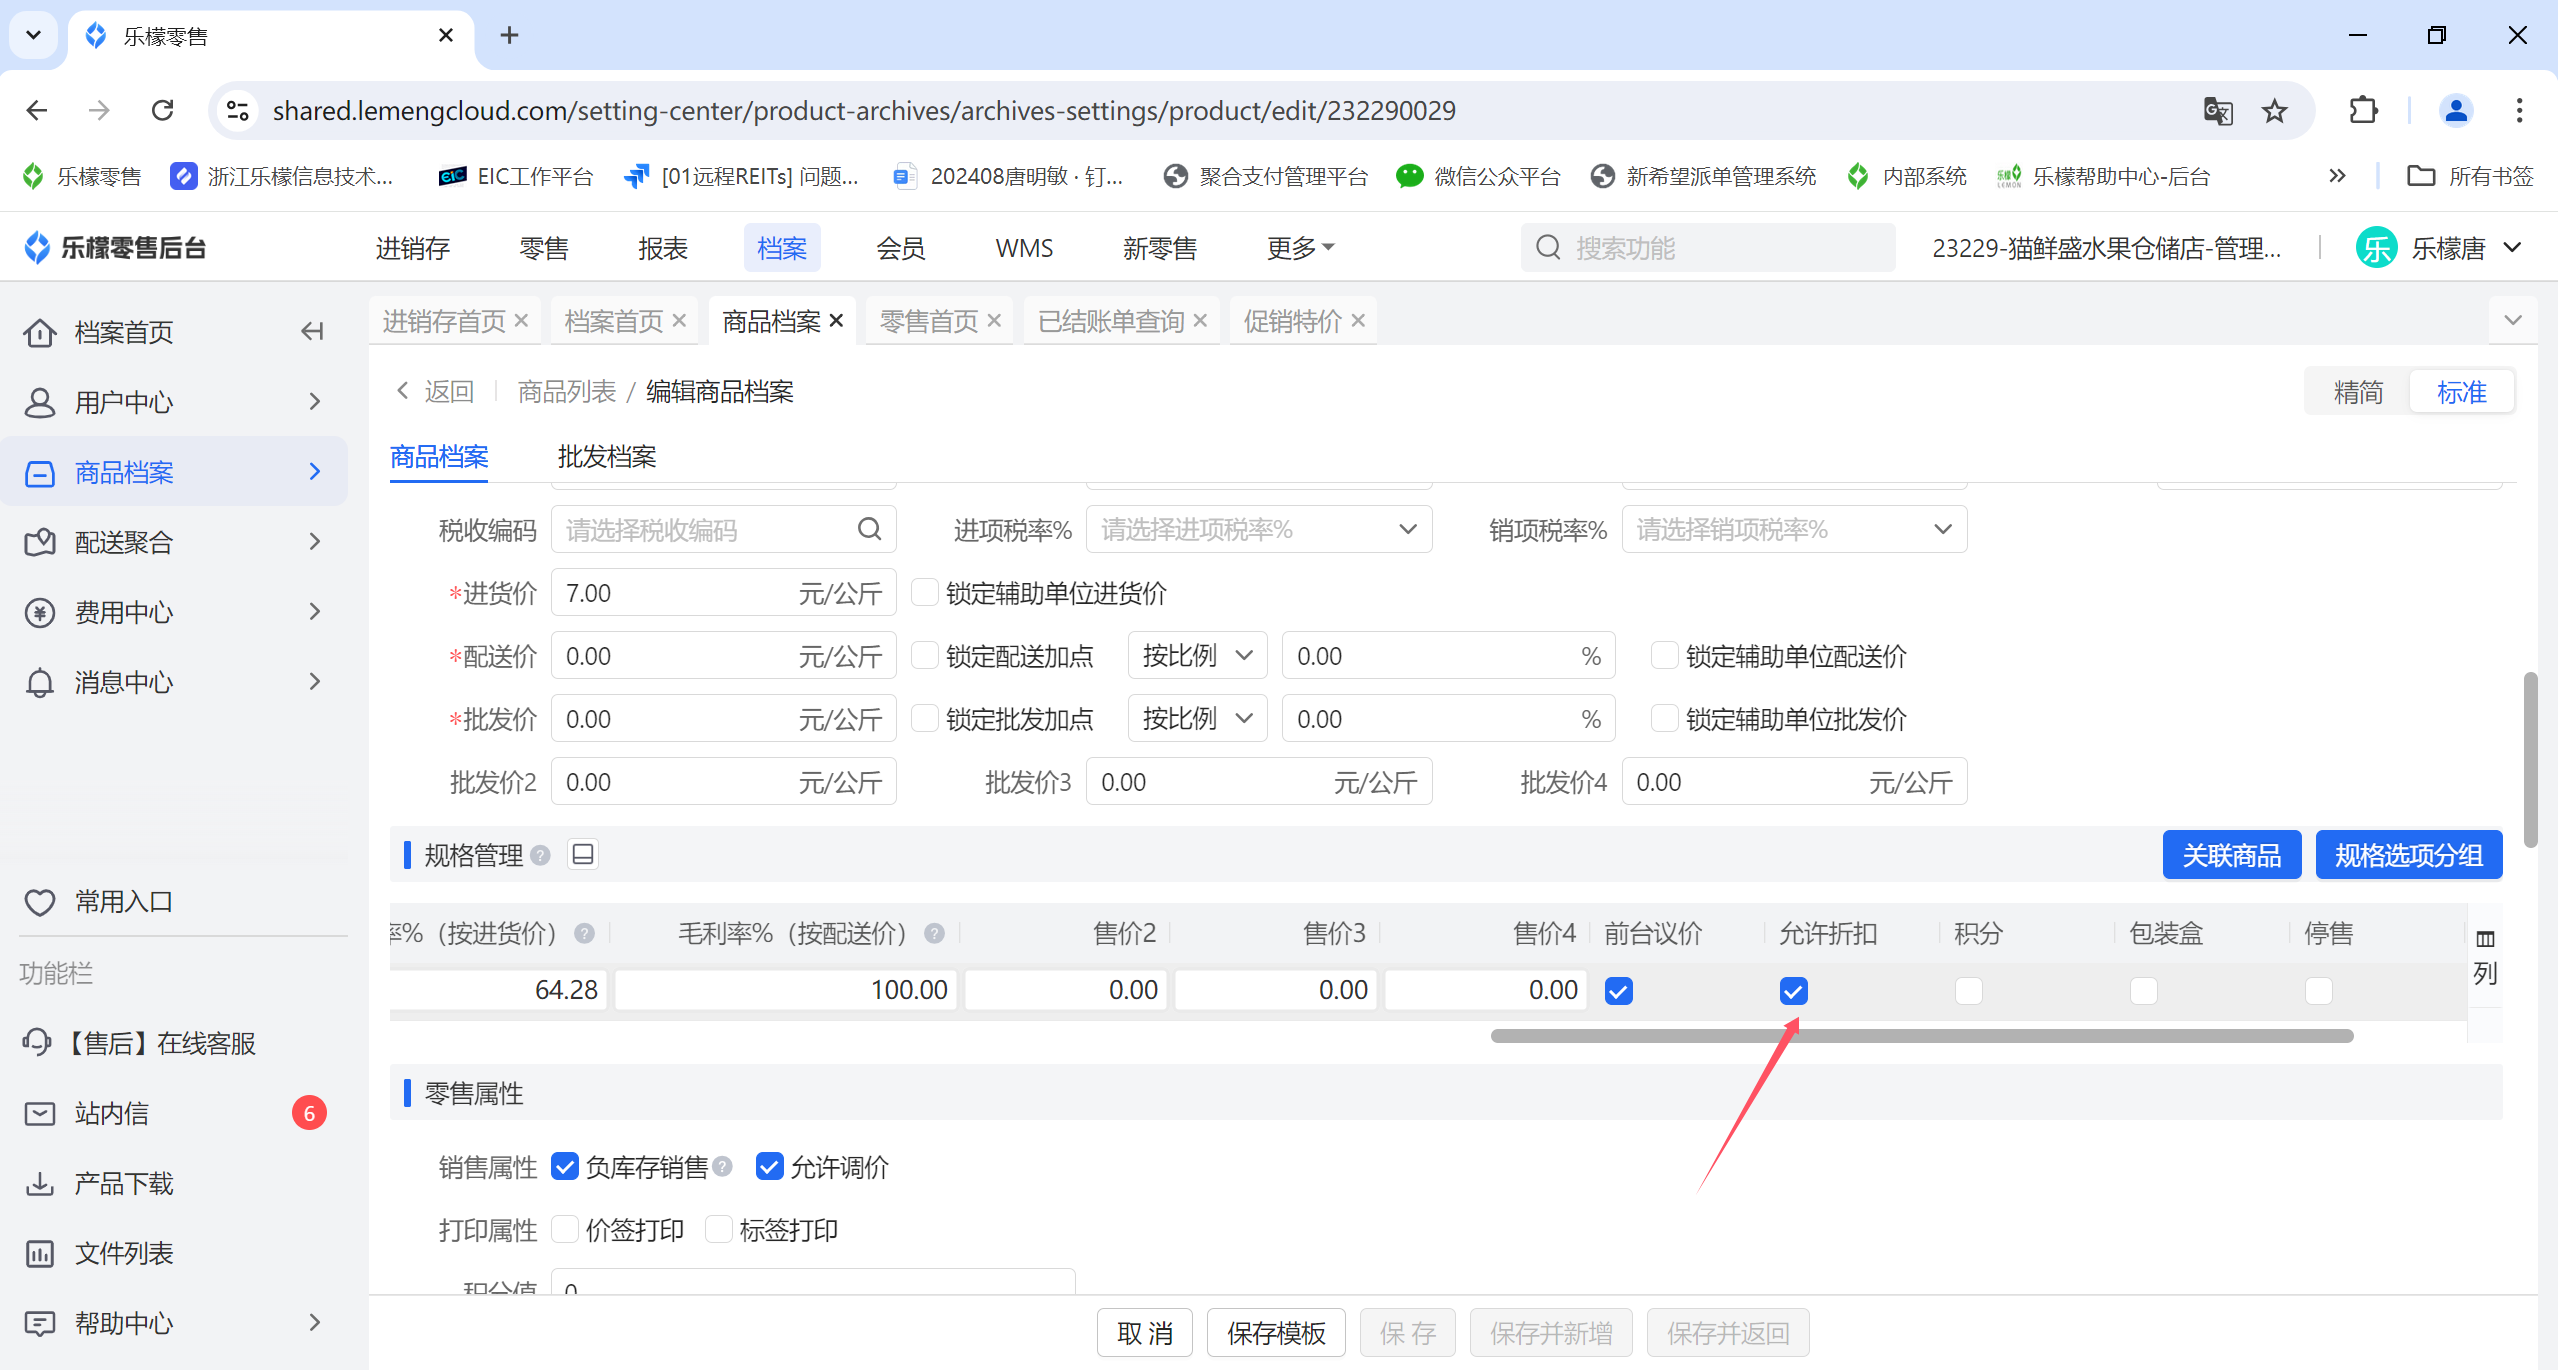Open 按比例 dropdown in 批发价 row
Image resolution: width=2560 pixels, height=1370 pixels.
point(1198,718)
